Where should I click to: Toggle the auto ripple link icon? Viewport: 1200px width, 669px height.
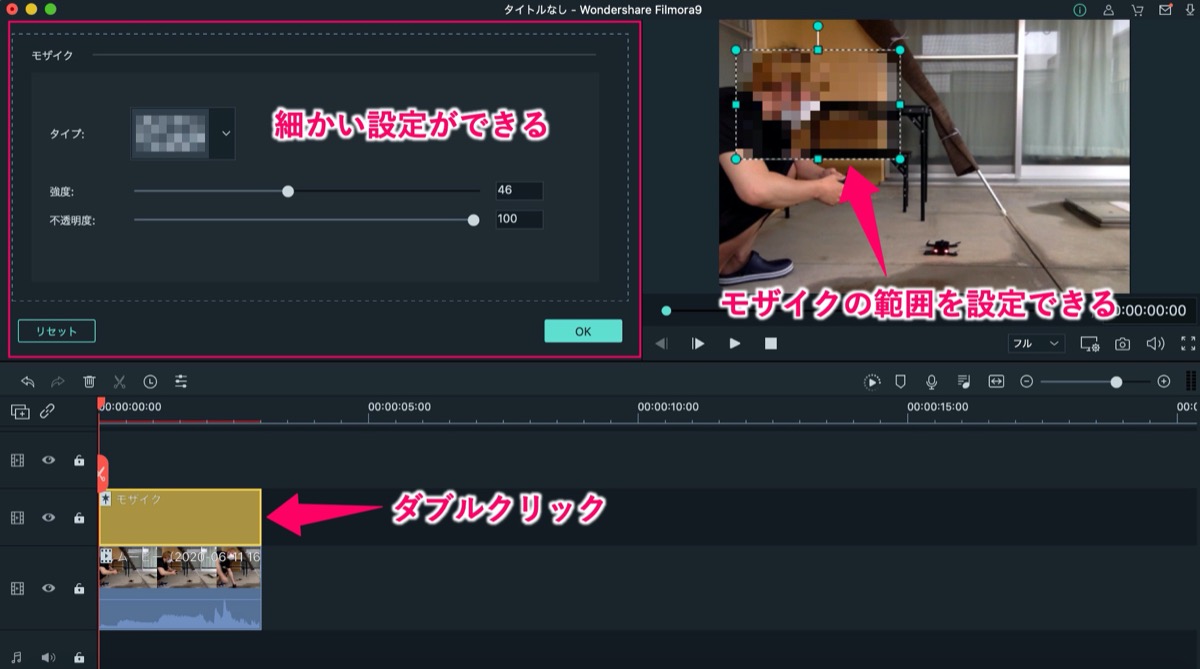47,411
